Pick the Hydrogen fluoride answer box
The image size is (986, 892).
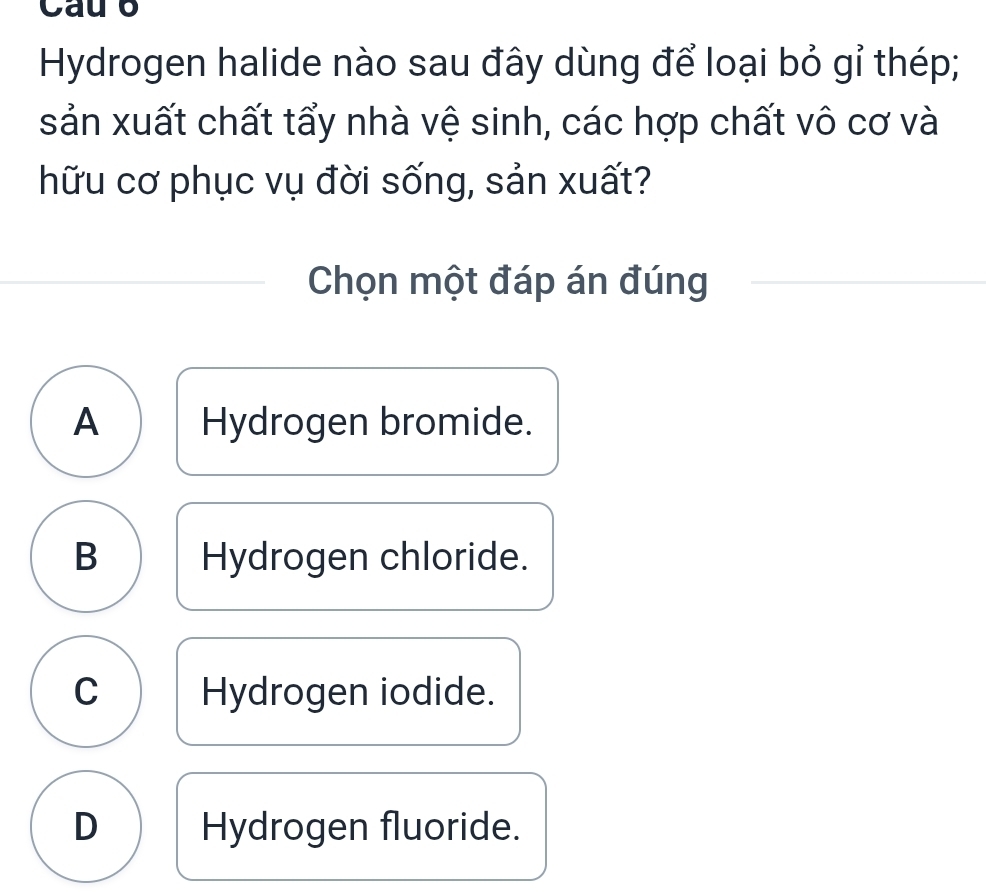(x=362, y=827)
